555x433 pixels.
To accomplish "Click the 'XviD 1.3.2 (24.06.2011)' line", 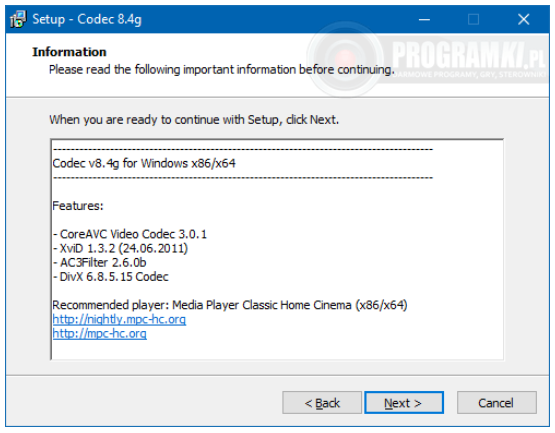I will [x=120, y=248].
